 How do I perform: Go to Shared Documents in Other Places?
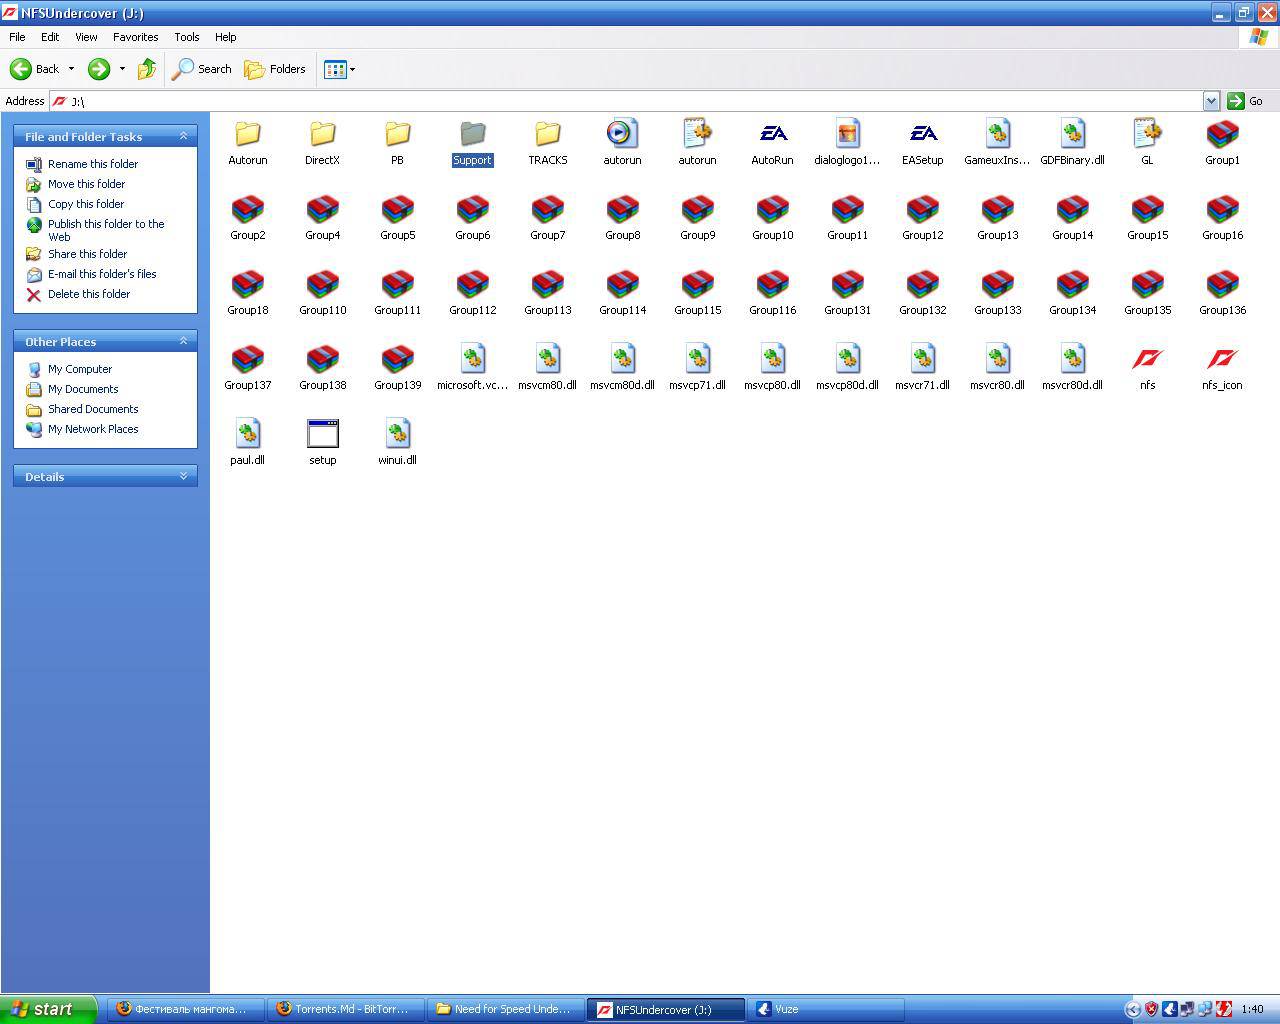point(93,409)
